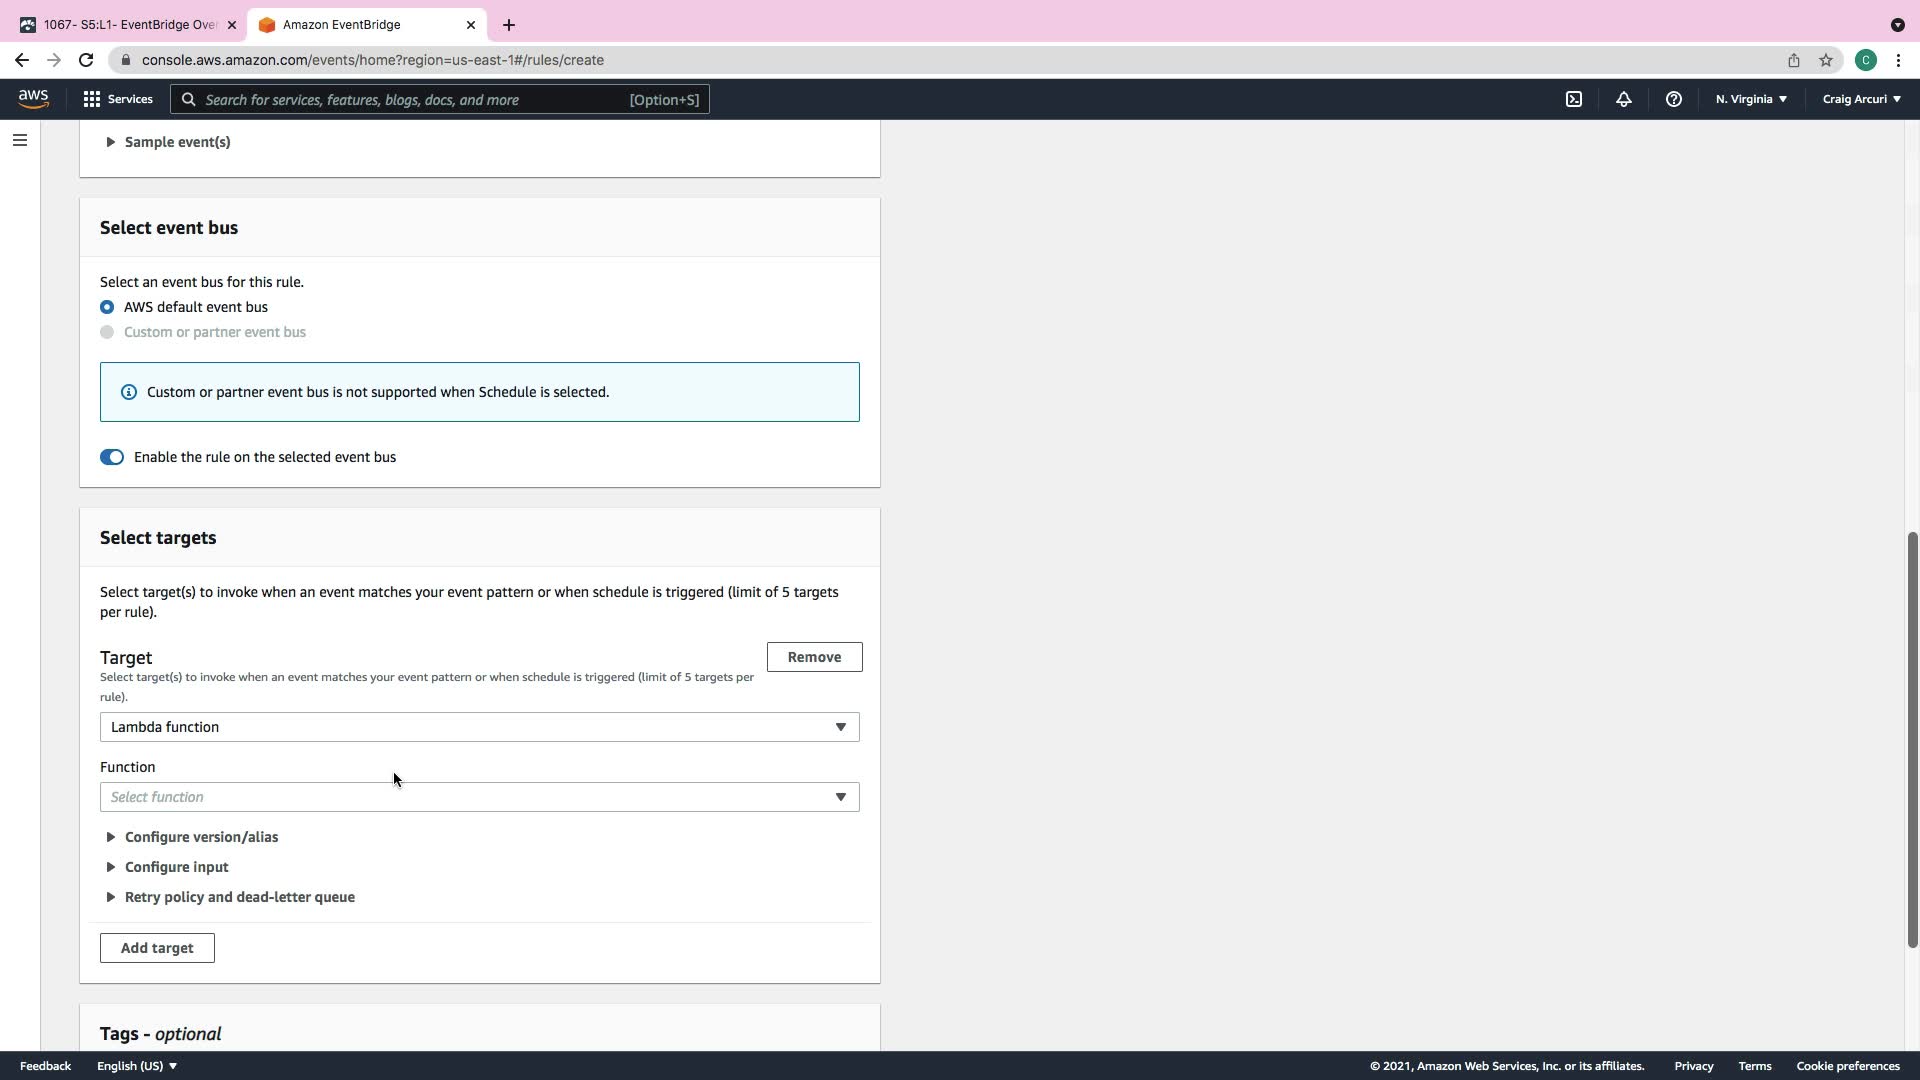The height and width of the screenshot is (1080, 1920).
Task: Expand Configure version/alias section
Action: 200,837
